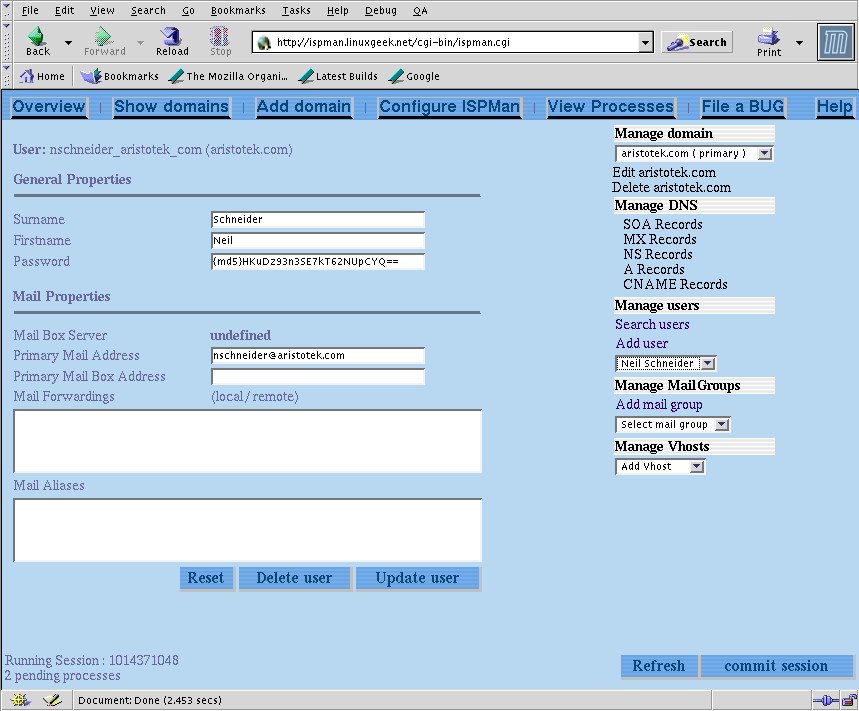Viewport: 859px width, 711px height.
Task: Click the commit session button
Action: pos(776,666)
